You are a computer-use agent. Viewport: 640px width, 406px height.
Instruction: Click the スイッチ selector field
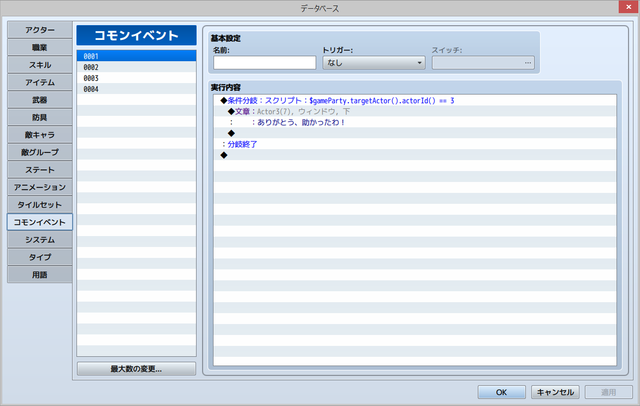click(x=483, y=63)
